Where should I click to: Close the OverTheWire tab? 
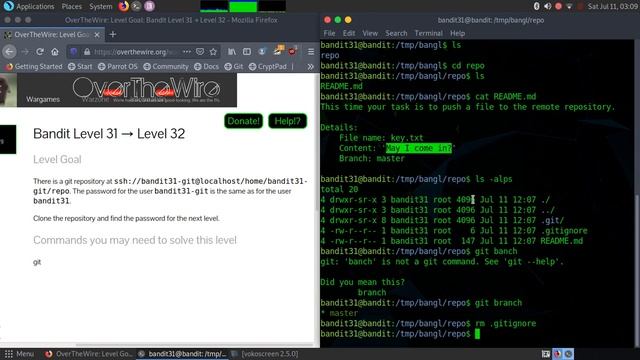coord(97,35)
